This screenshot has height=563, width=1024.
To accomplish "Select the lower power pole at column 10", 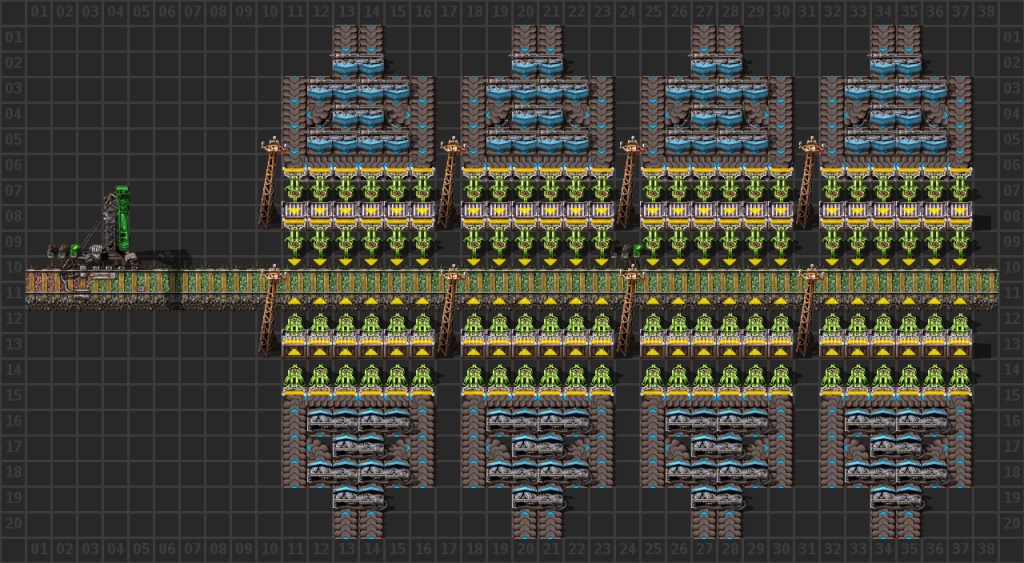I will (271, 310).
